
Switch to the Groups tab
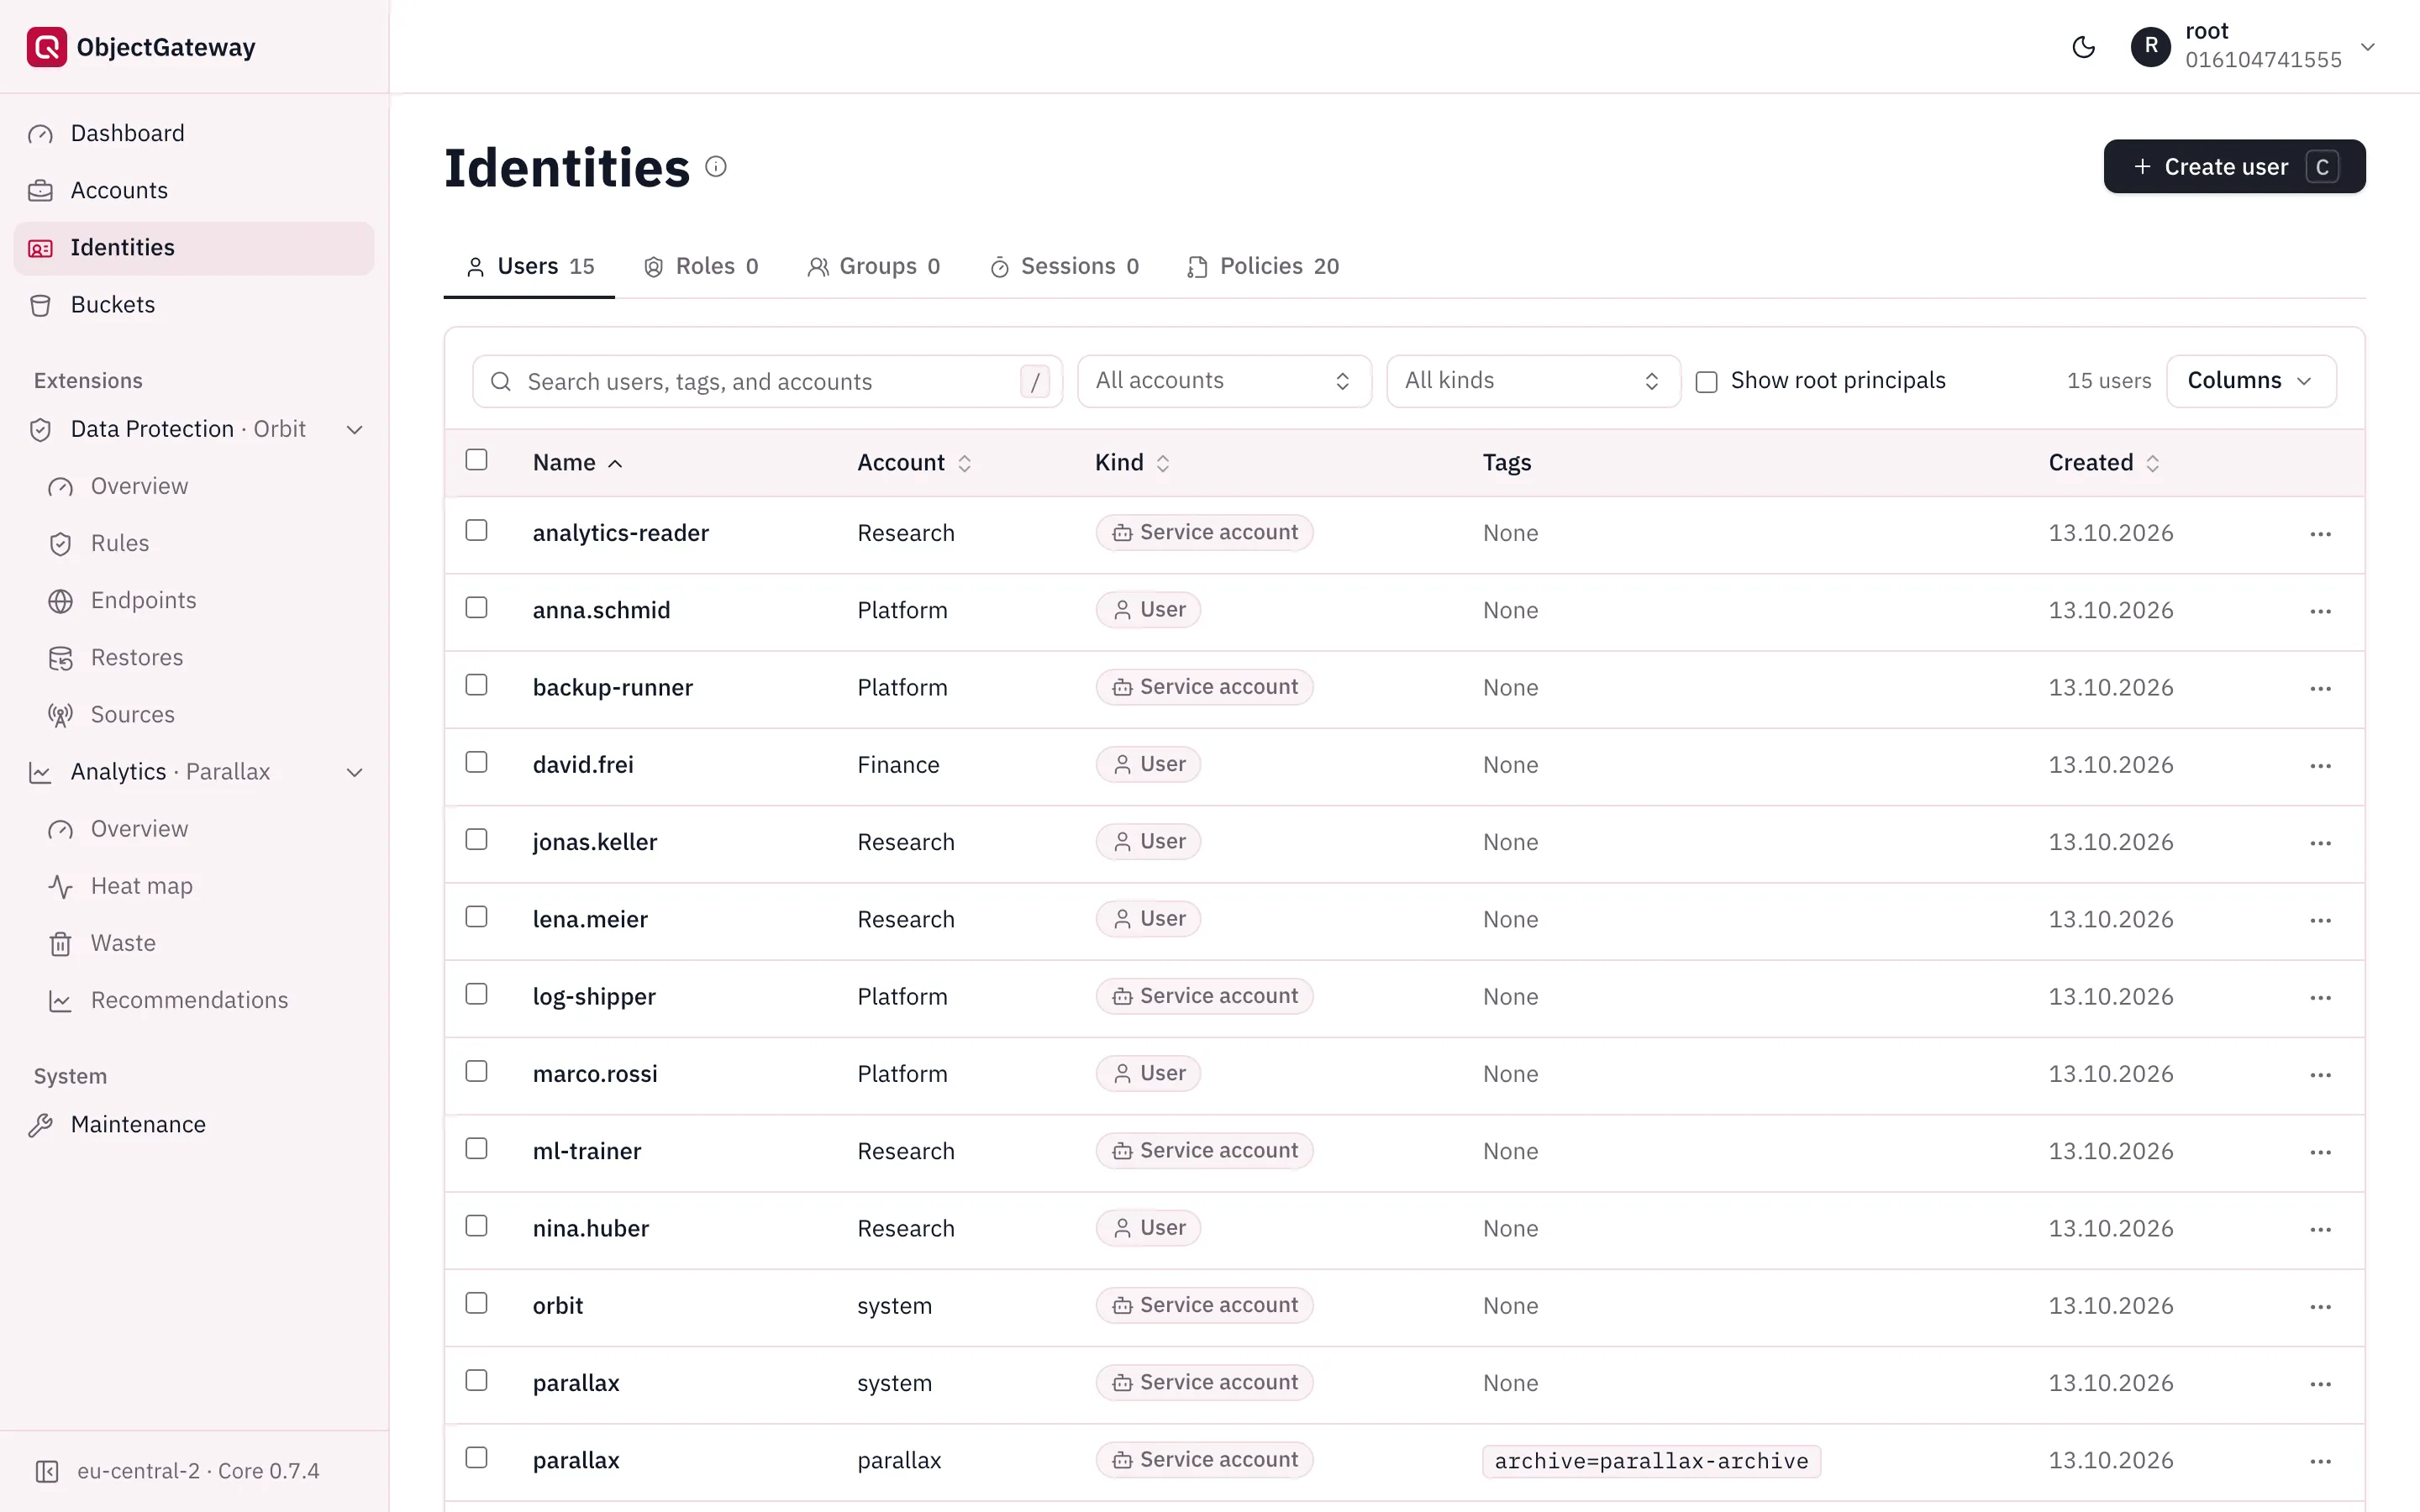point(874,266)
